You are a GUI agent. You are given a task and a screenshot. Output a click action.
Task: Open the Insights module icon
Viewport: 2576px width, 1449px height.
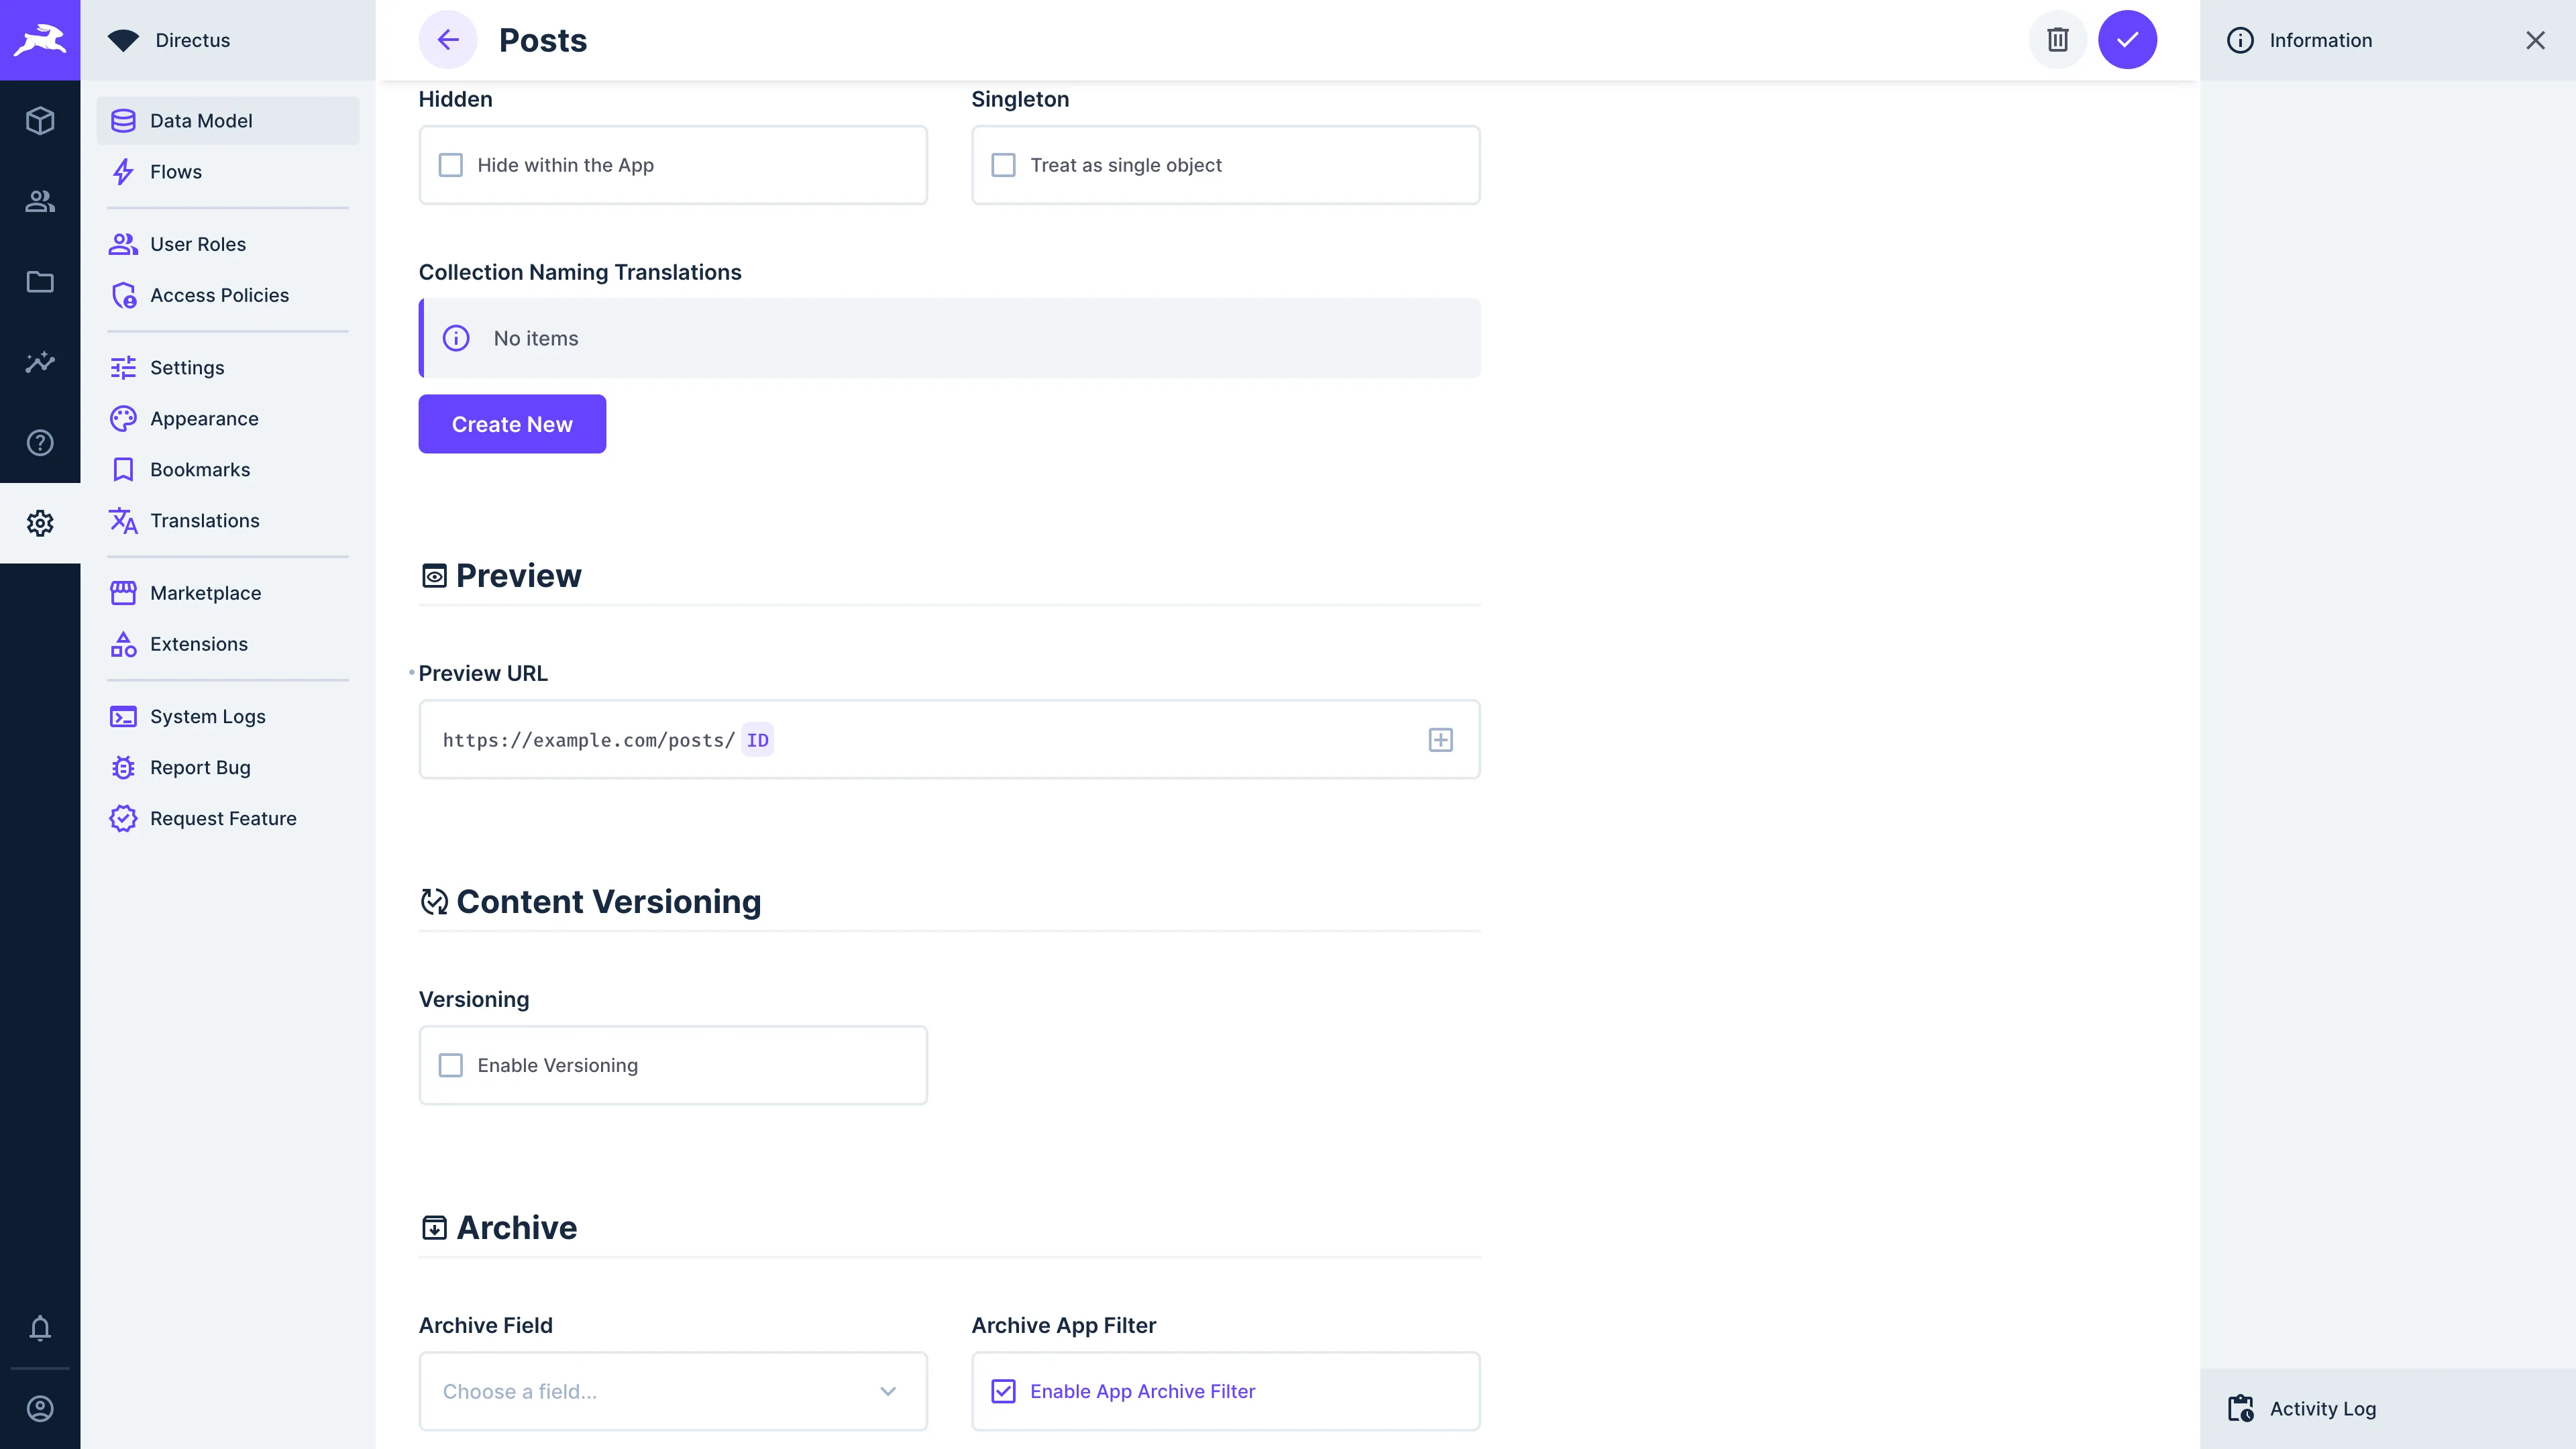(x=40, y=362)
